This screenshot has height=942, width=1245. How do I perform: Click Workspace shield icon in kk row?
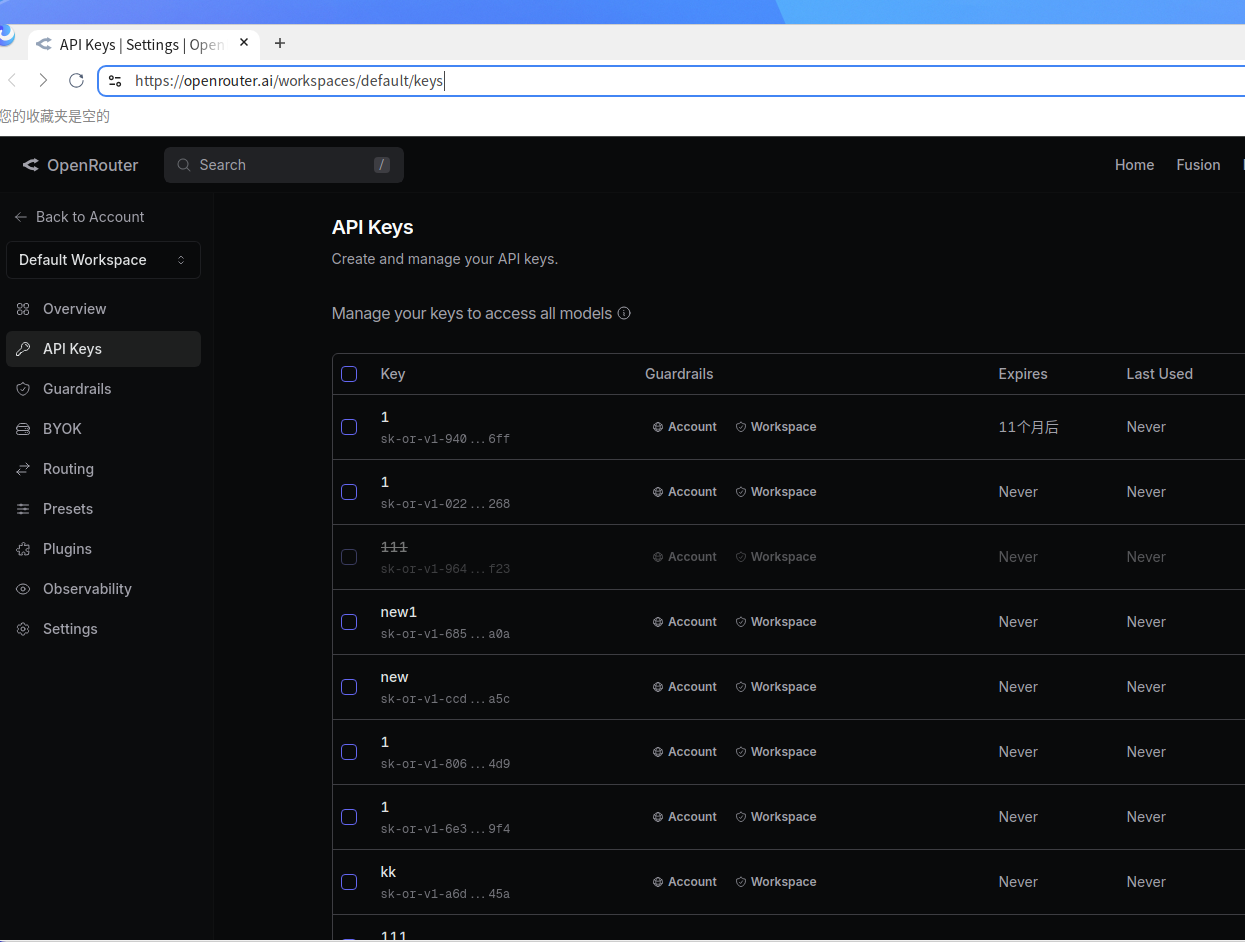741,882
